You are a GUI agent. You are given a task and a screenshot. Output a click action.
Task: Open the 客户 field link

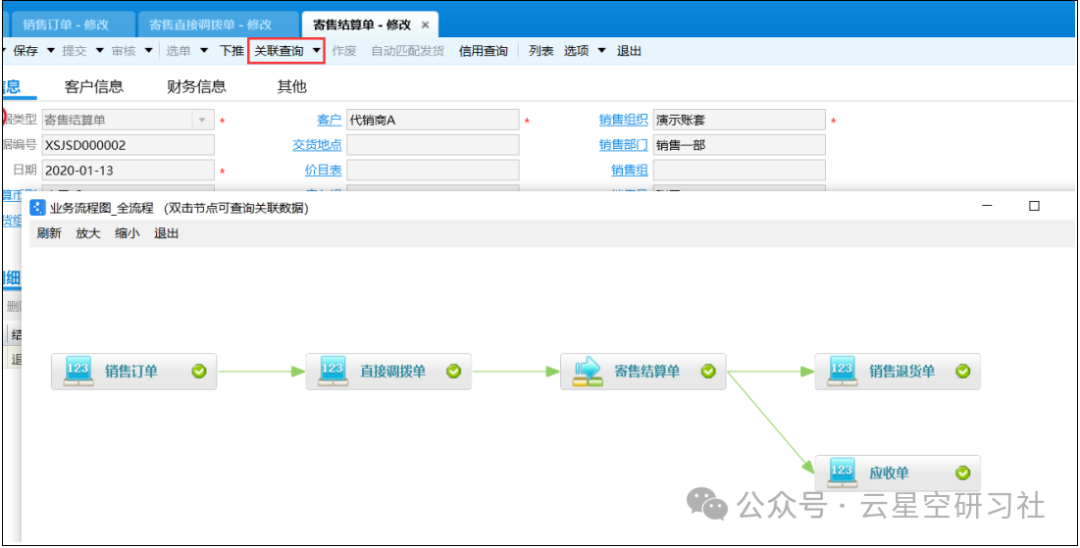[329, 120]
